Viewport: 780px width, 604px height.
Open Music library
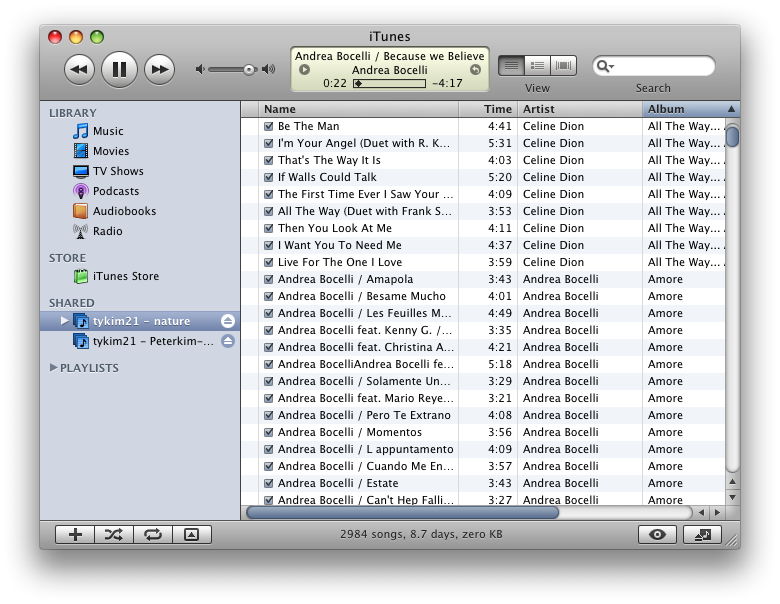[108, 131]
